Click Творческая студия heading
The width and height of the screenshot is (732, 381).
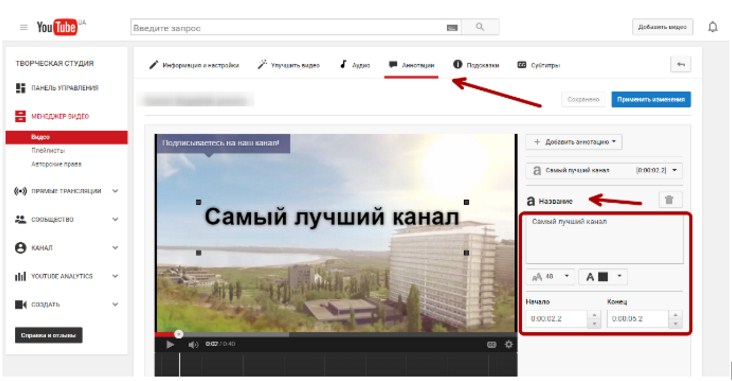[55, 63]
